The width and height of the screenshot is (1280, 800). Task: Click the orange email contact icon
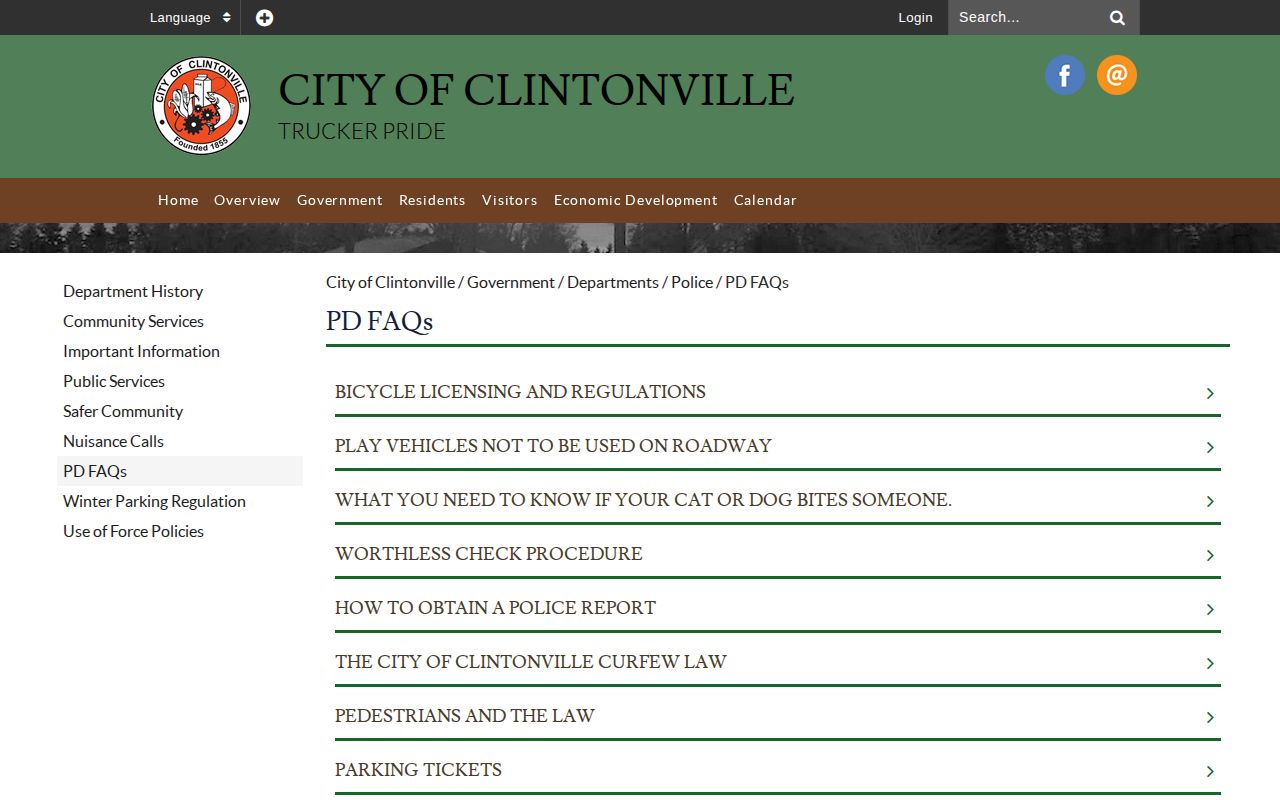[1117, 75]
